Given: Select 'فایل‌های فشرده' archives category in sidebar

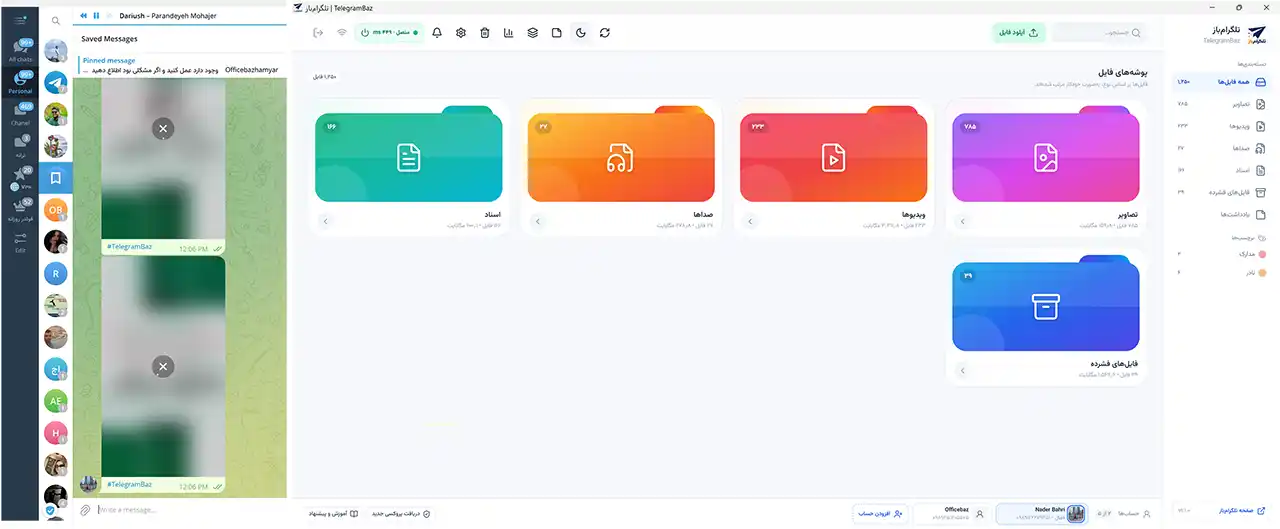Looking at the screenshot, I should (x=1222, y=192).
